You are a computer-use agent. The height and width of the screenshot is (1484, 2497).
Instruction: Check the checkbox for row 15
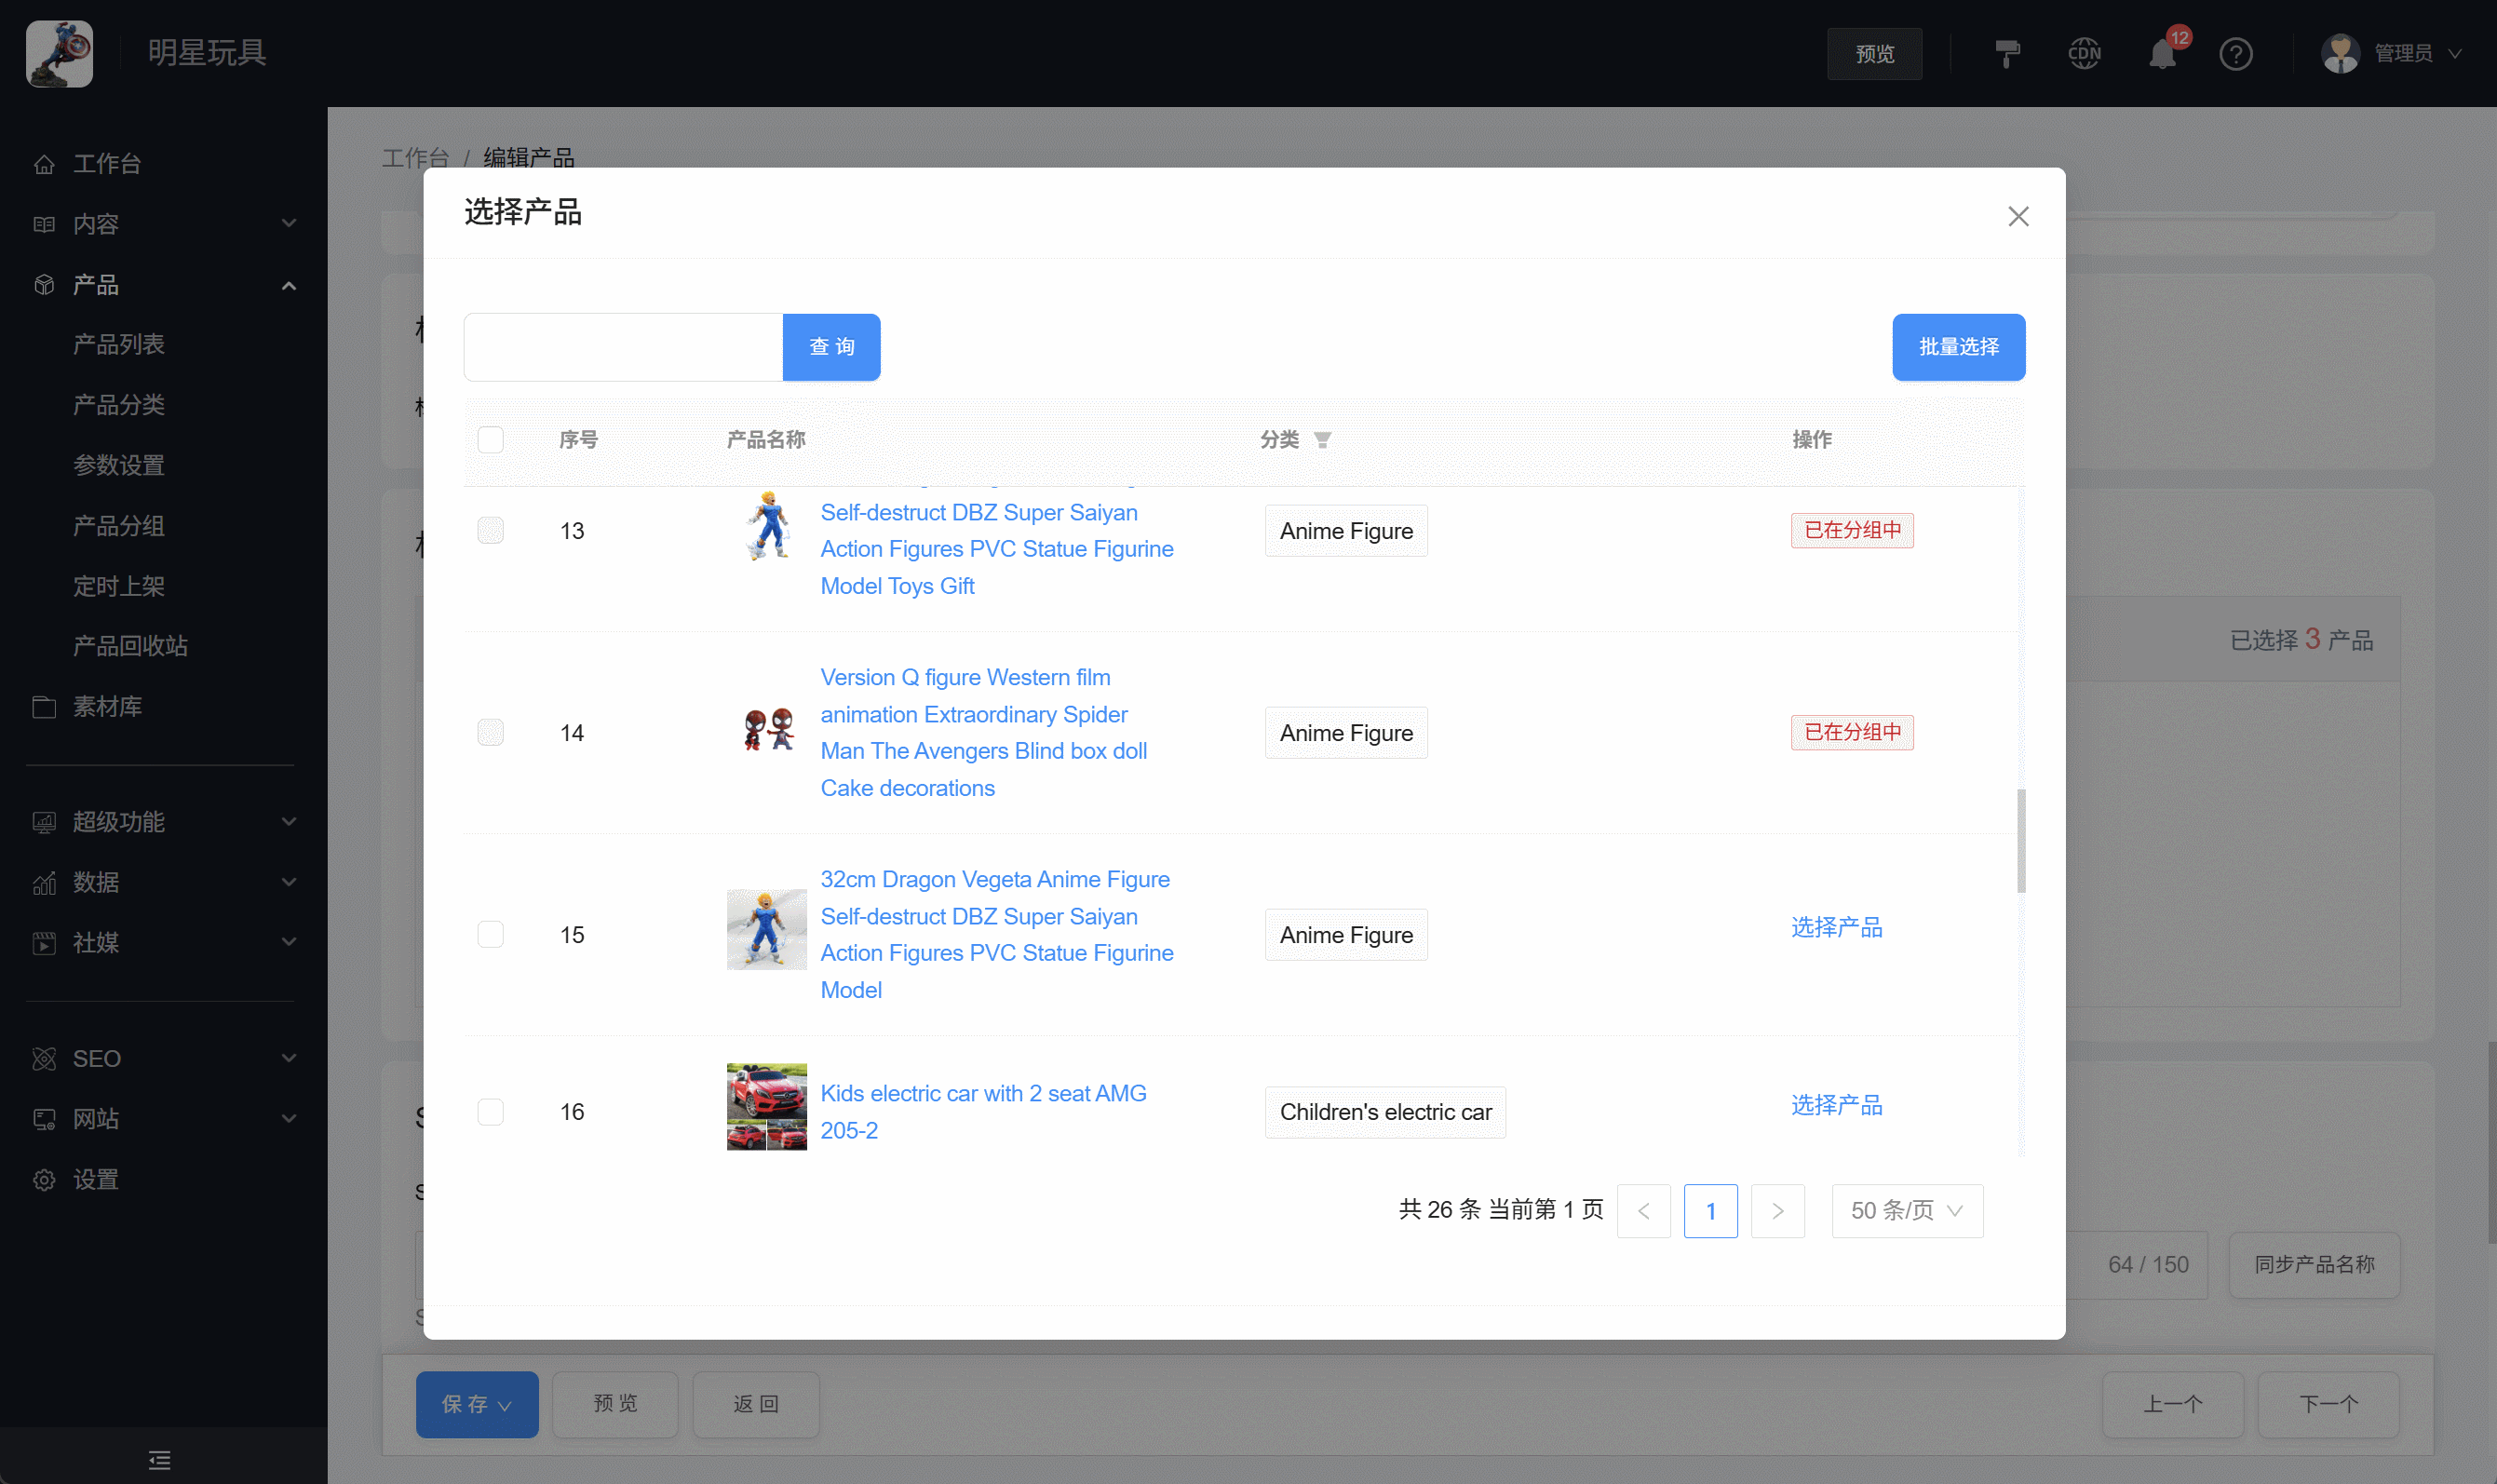[490, 934]
